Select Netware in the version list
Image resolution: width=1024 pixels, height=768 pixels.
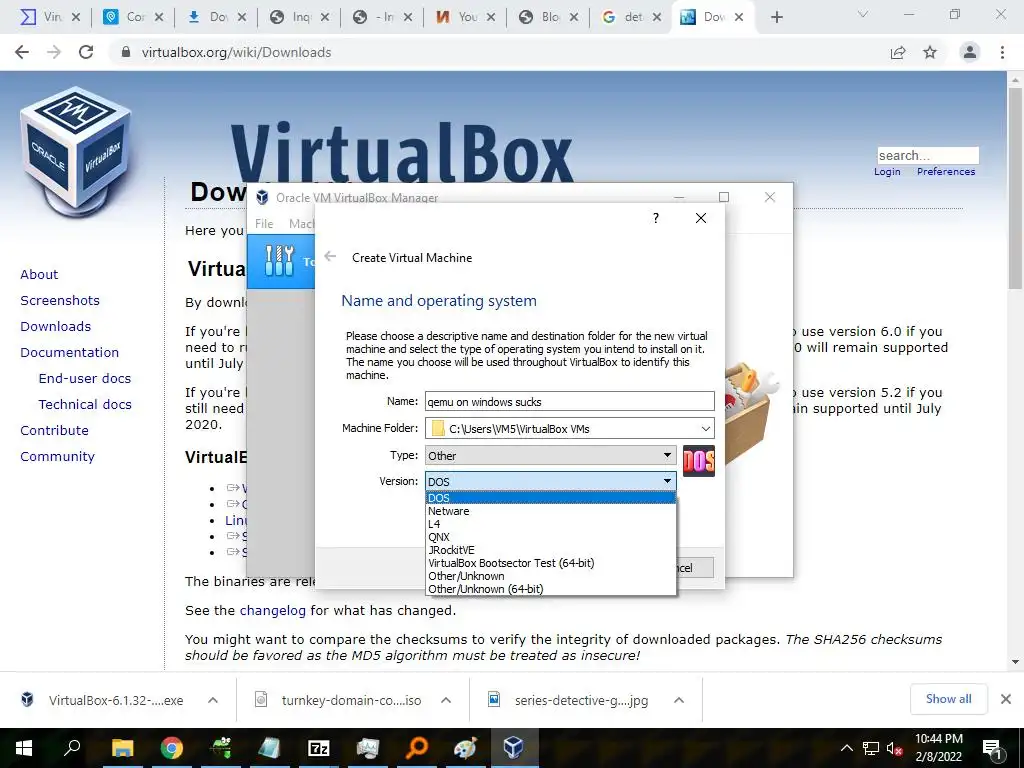point(551,511)
